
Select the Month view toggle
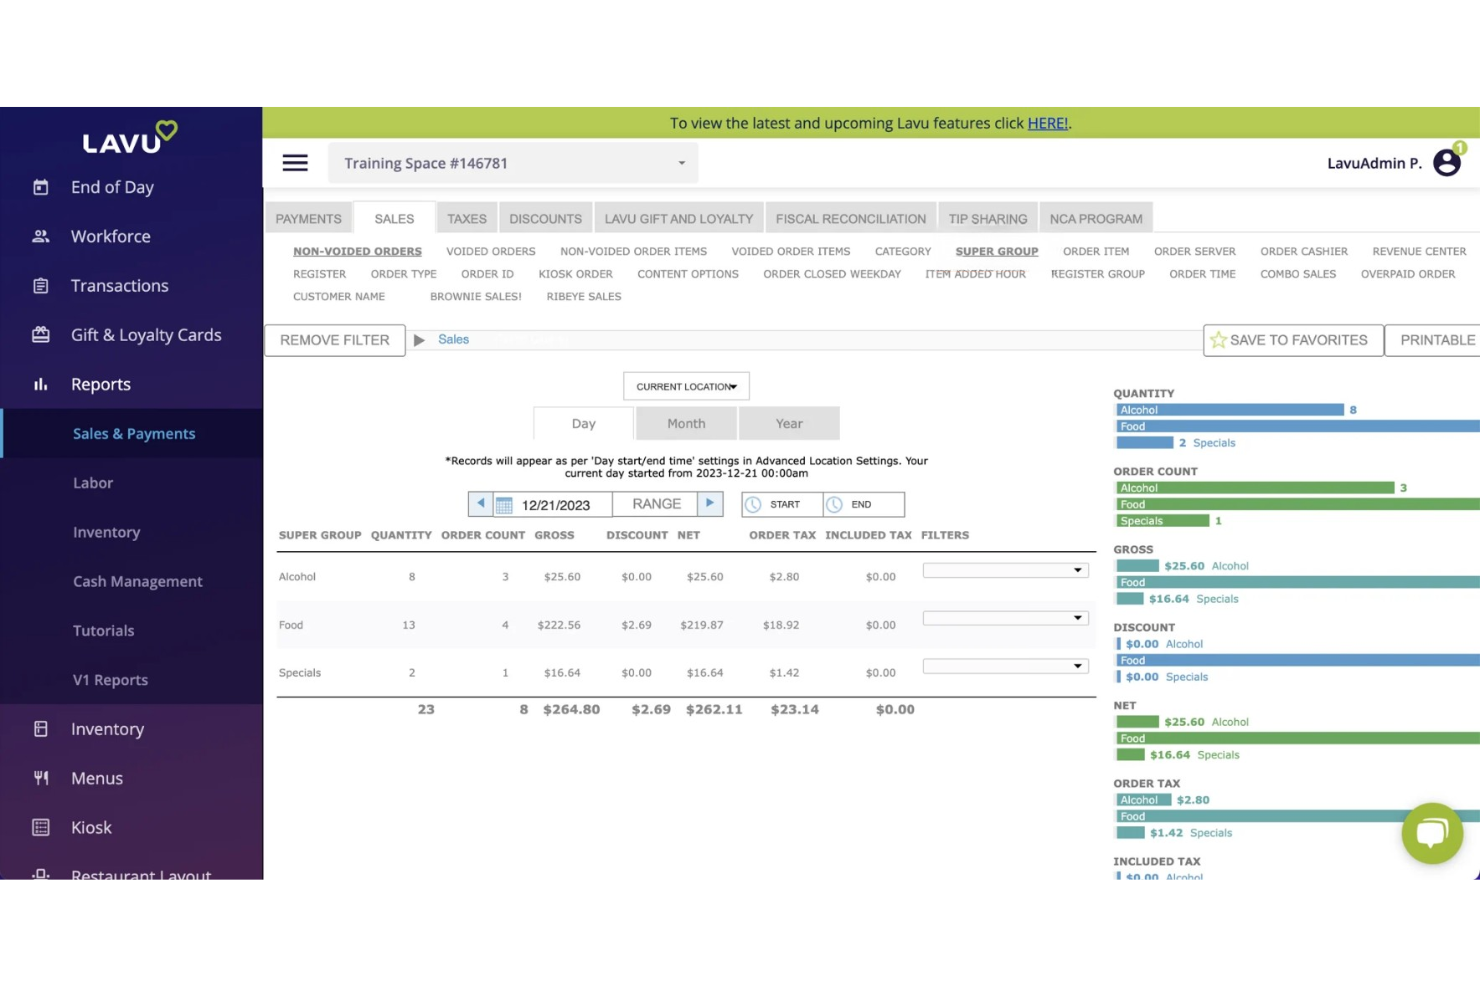(686, 424)
